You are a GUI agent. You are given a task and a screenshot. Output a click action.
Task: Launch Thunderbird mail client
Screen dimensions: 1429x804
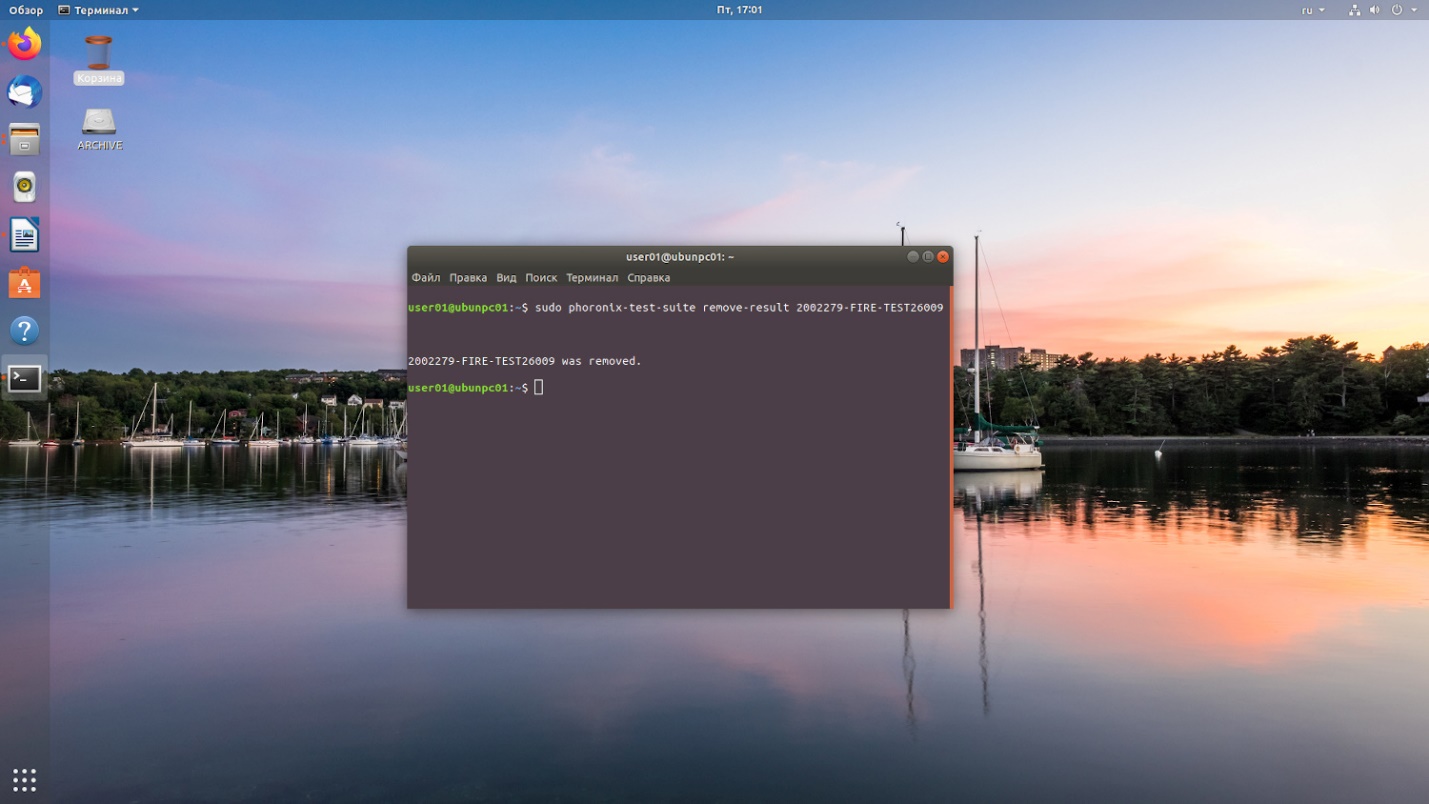(24, 92)
